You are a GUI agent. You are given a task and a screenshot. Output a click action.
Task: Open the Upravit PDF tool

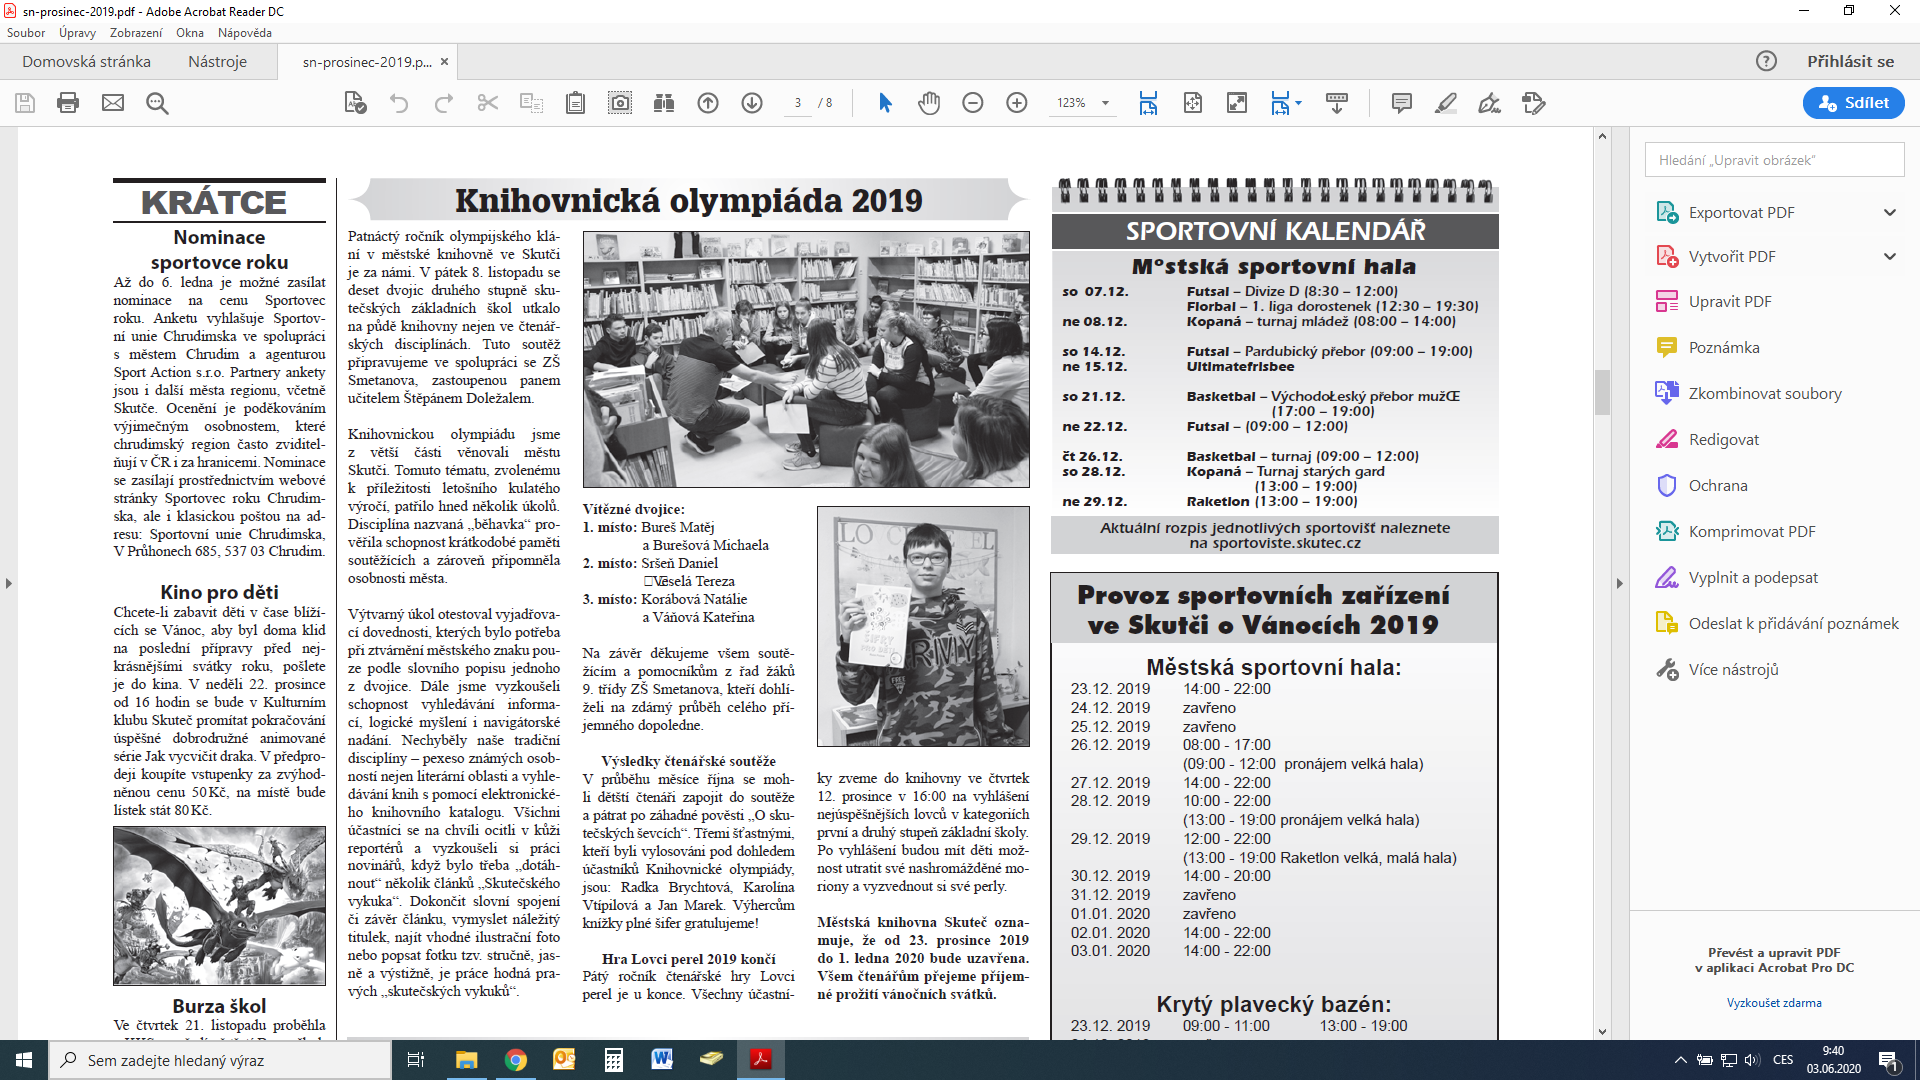tap(1730, 301)
